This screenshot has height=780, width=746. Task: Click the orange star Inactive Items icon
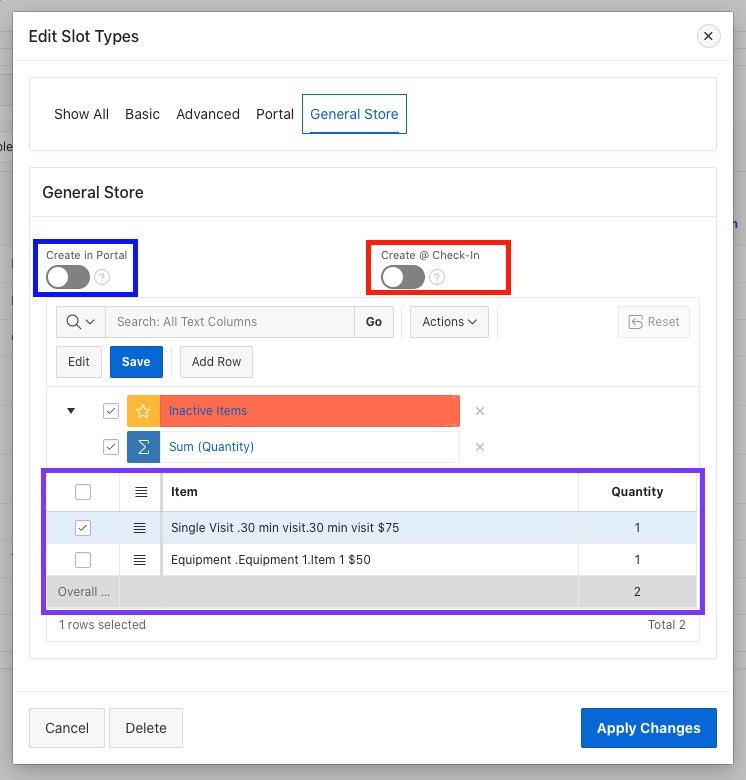[143, 411]
